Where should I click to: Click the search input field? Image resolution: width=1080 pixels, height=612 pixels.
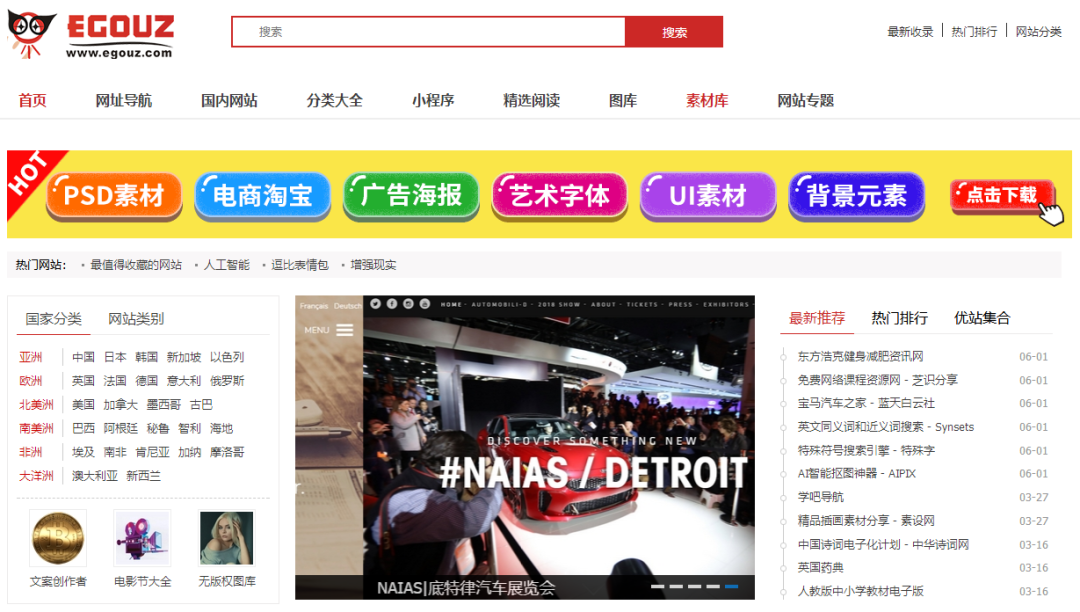[x=428, y=32]
